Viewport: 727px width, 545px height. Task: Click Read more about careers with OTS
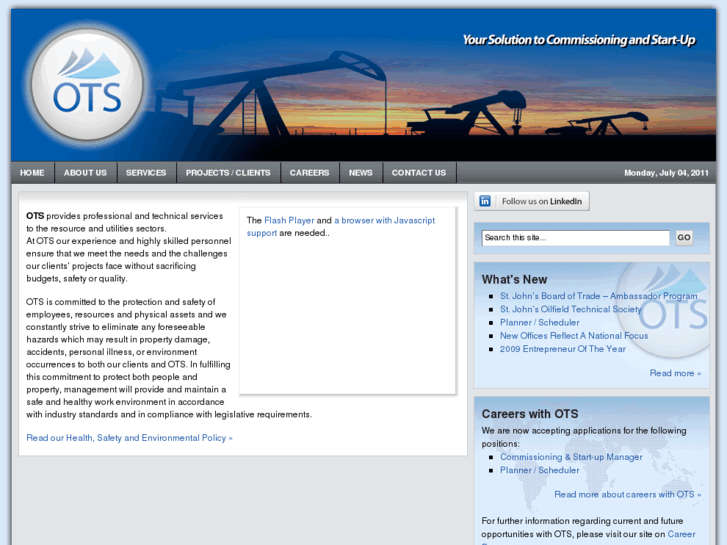pyautogui.click(x=627, y=494)
